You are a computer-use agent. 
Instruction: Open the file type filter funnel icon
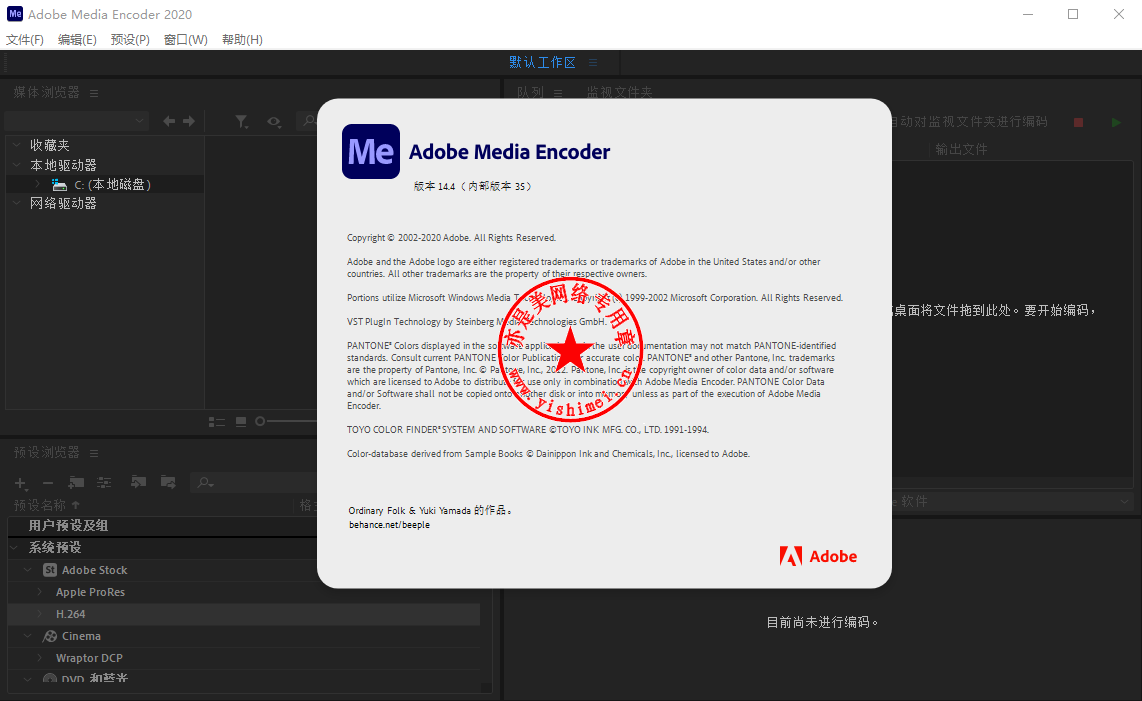tap(242, 122)
